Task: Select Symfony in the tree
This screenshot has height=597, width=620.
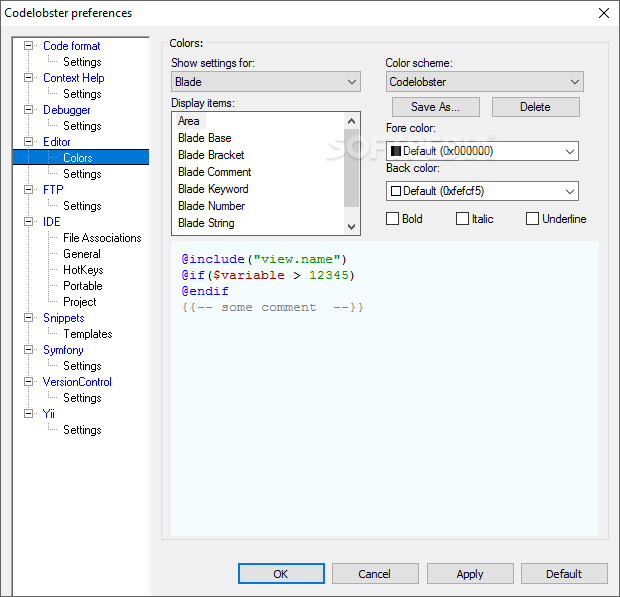Action: point(63,350)
